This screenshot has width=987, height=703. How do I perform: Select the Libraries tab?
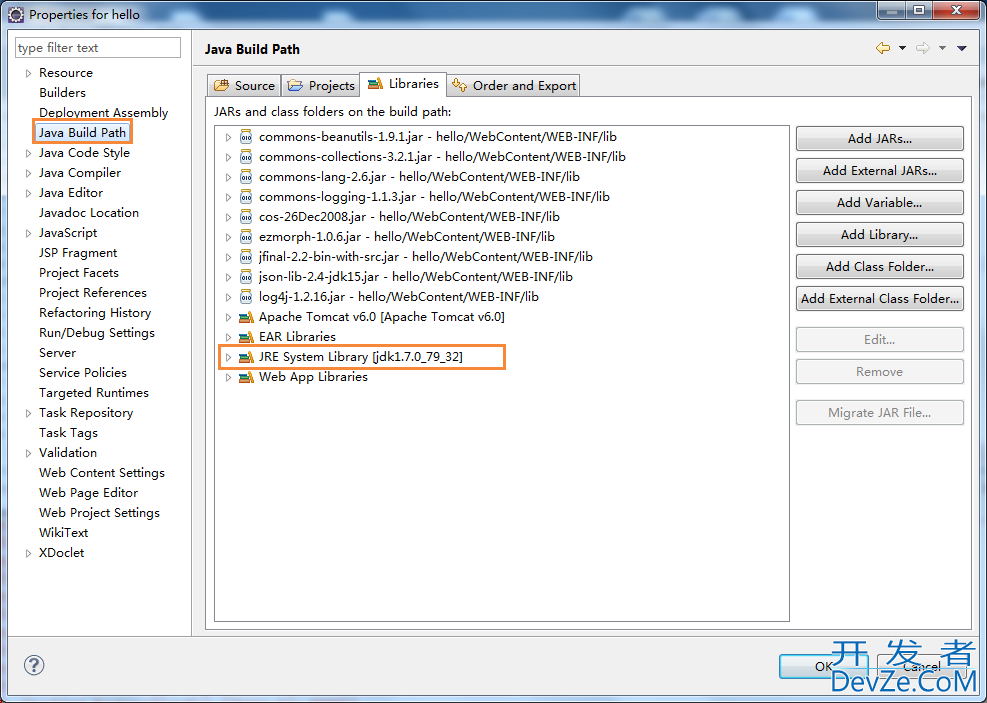click(403, 84)
